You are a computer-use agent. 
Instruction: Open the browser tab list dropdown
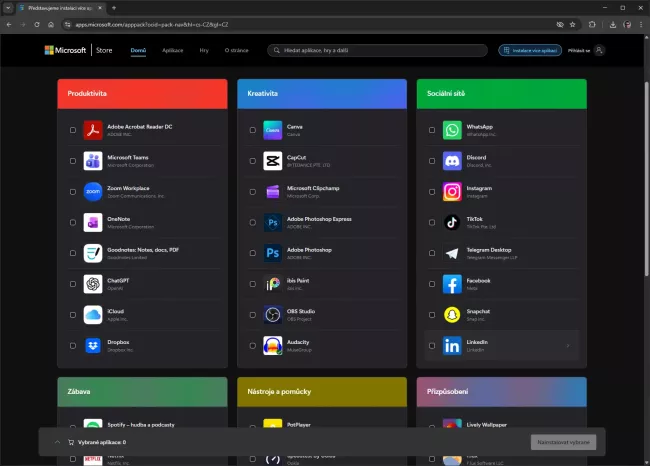(8, 8)
